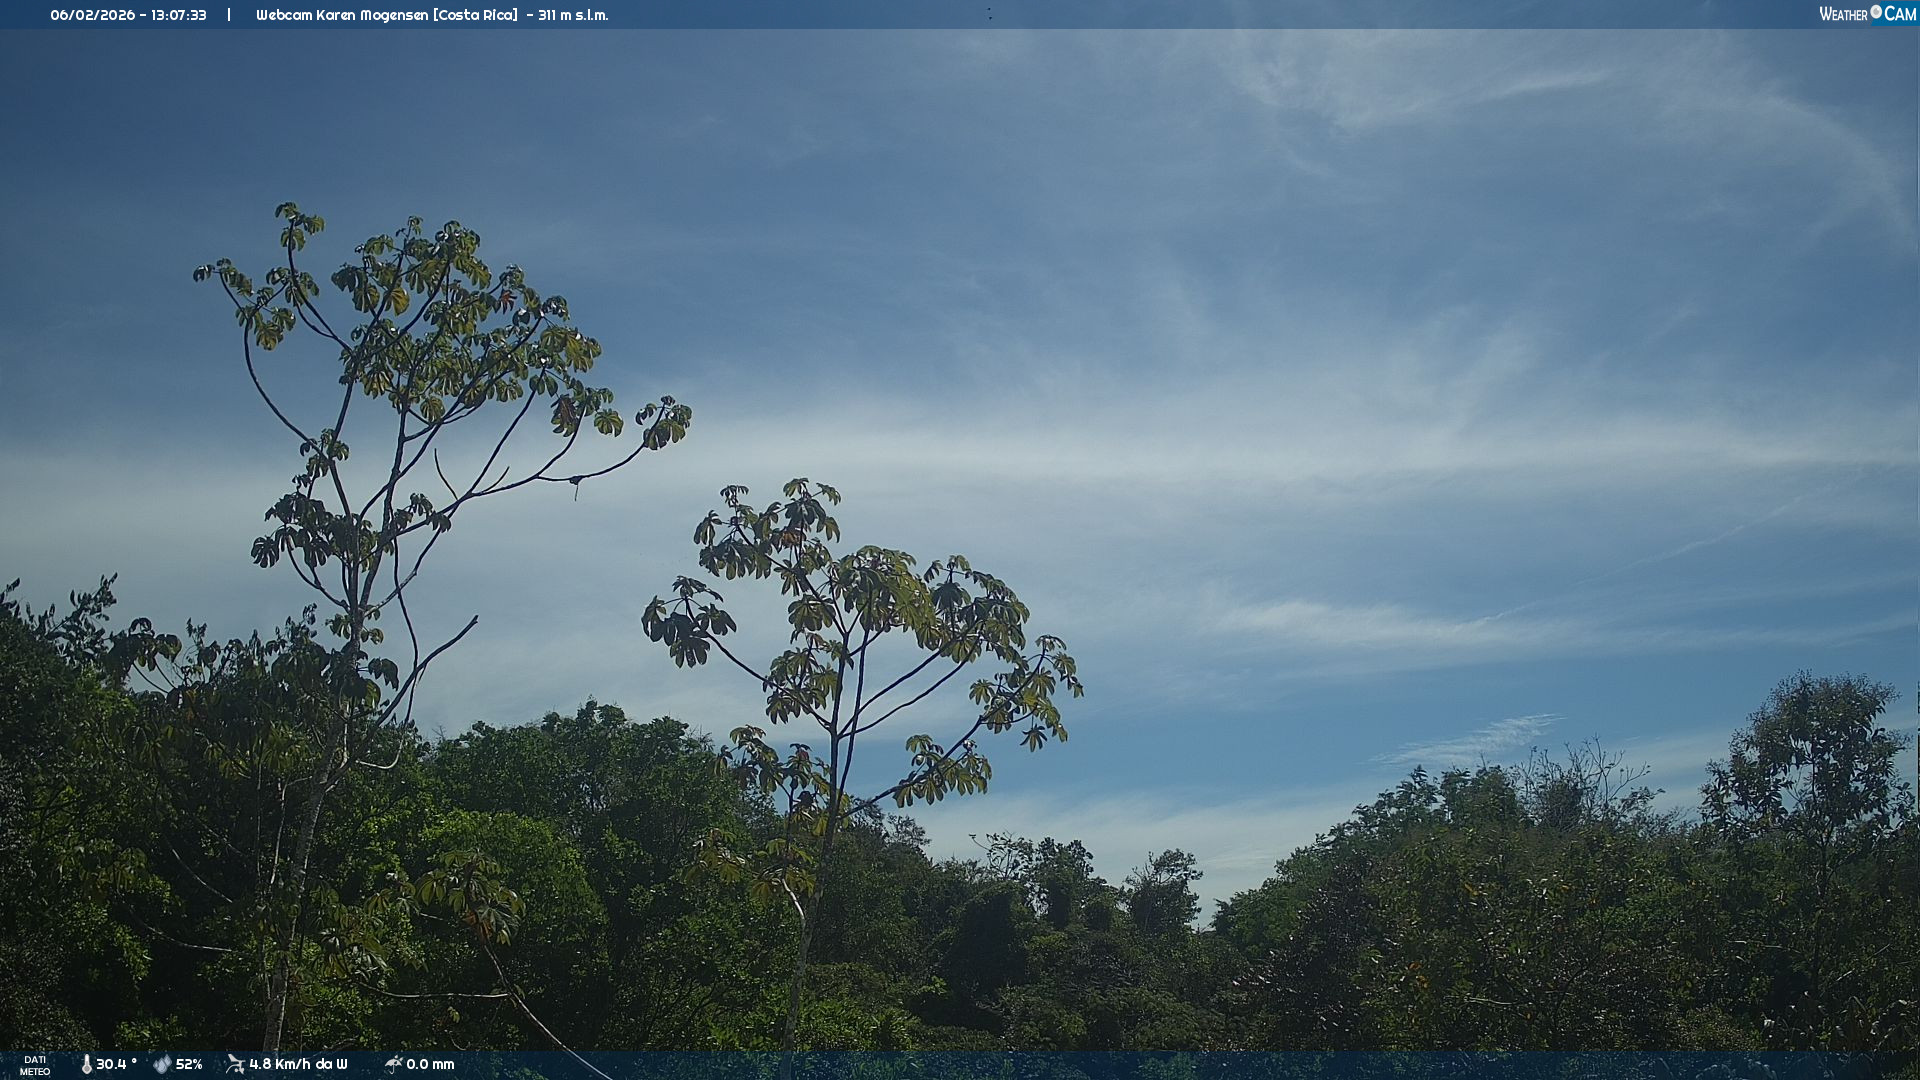1920x1080 pixels.
Task: Click the [Costa Rica] location text
Action: 475,15
